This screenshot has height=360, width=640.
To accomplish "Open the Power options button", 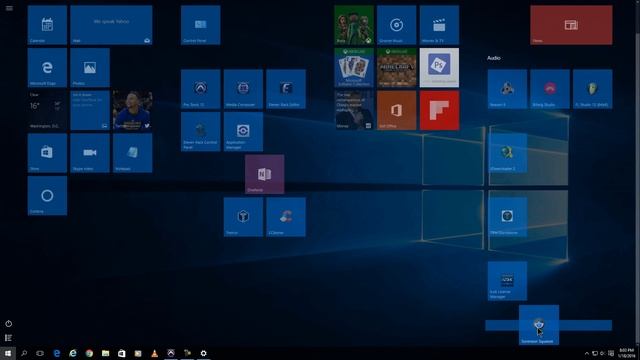I will point(9,324).
